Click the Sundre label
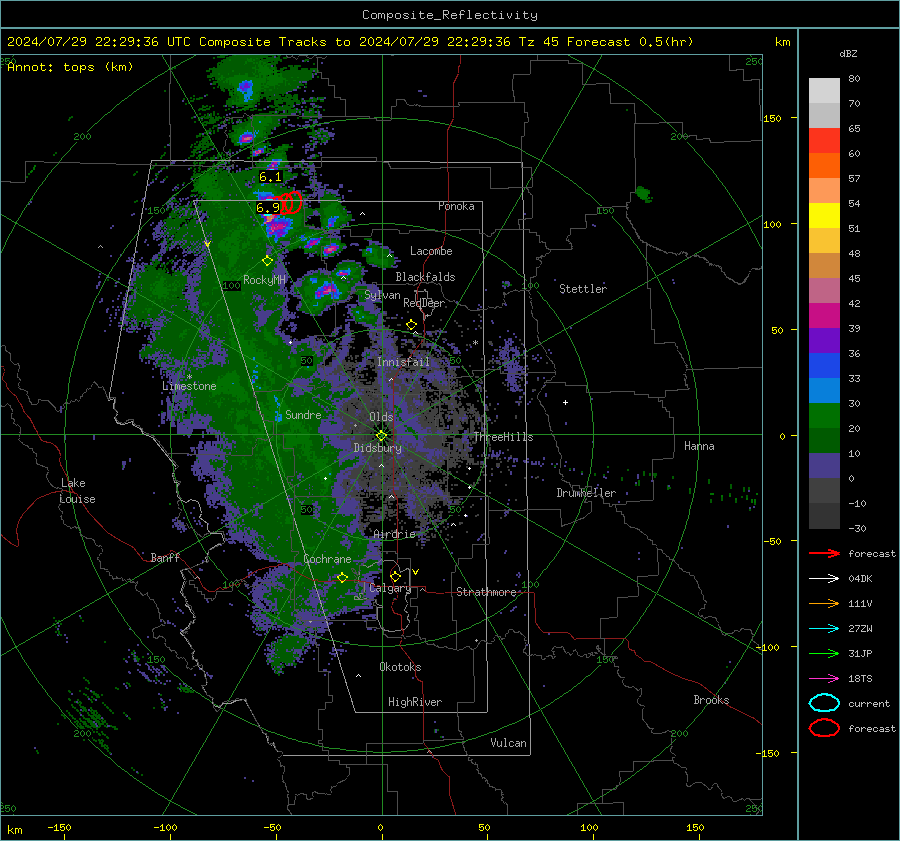Image resolution: width=900 pixels, height=841 pixels. [x=303, y=414]
